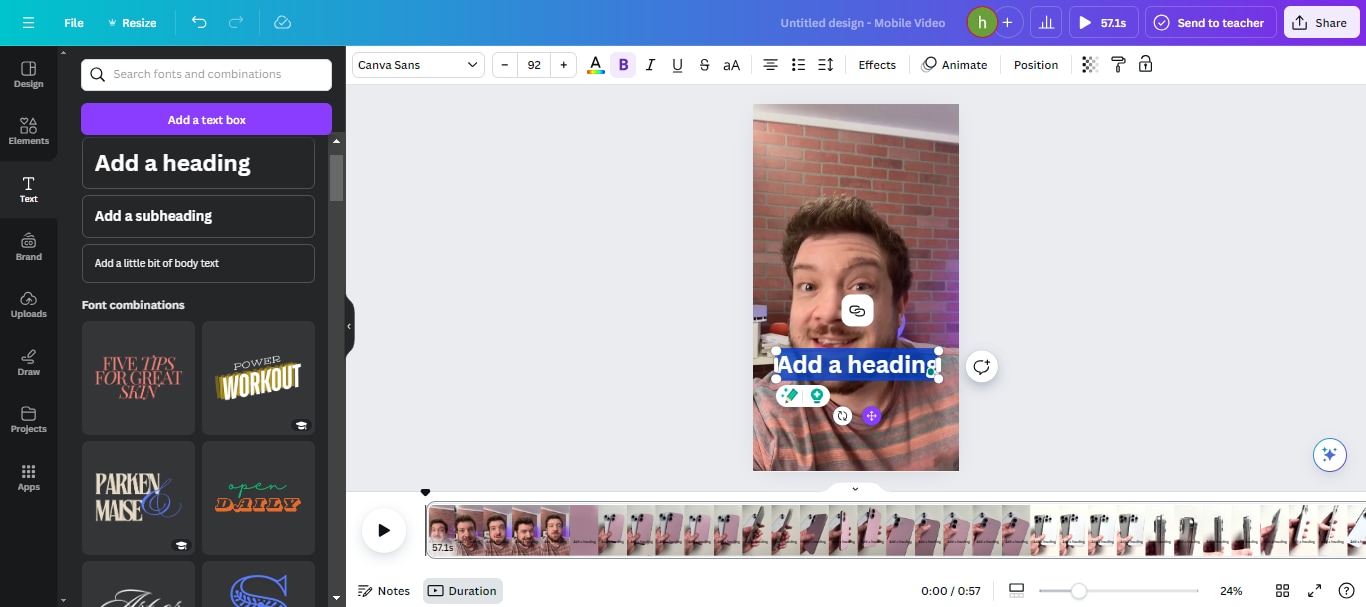Viewport: 1366px width, 607px height.
Task: Check cloud save status icon
Action: [x=282, y=22]
